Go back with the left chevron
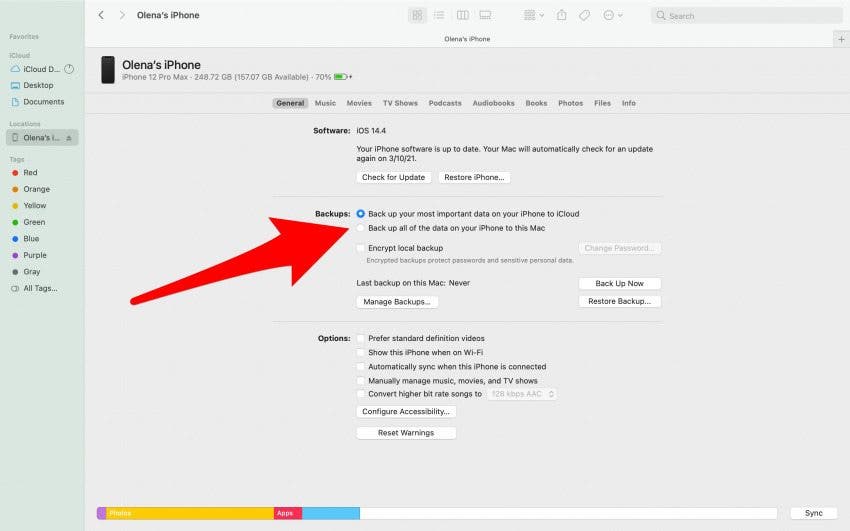The width and height of the screenshot is (850, 531). [101, 15]
